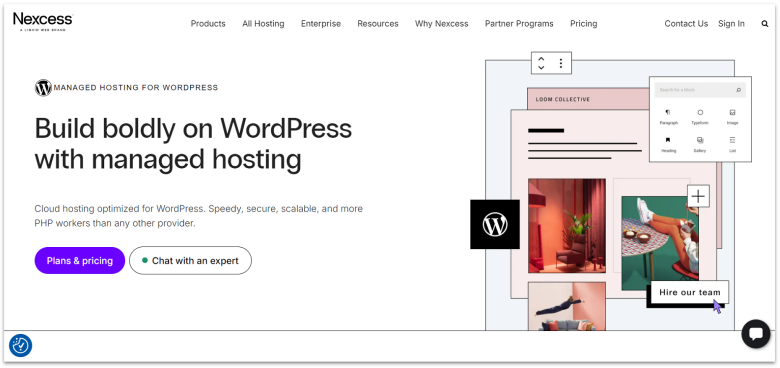Screen dimensions: 780x368
Task: Select the Paragraph block icon
Action: [x=668, y=112]
